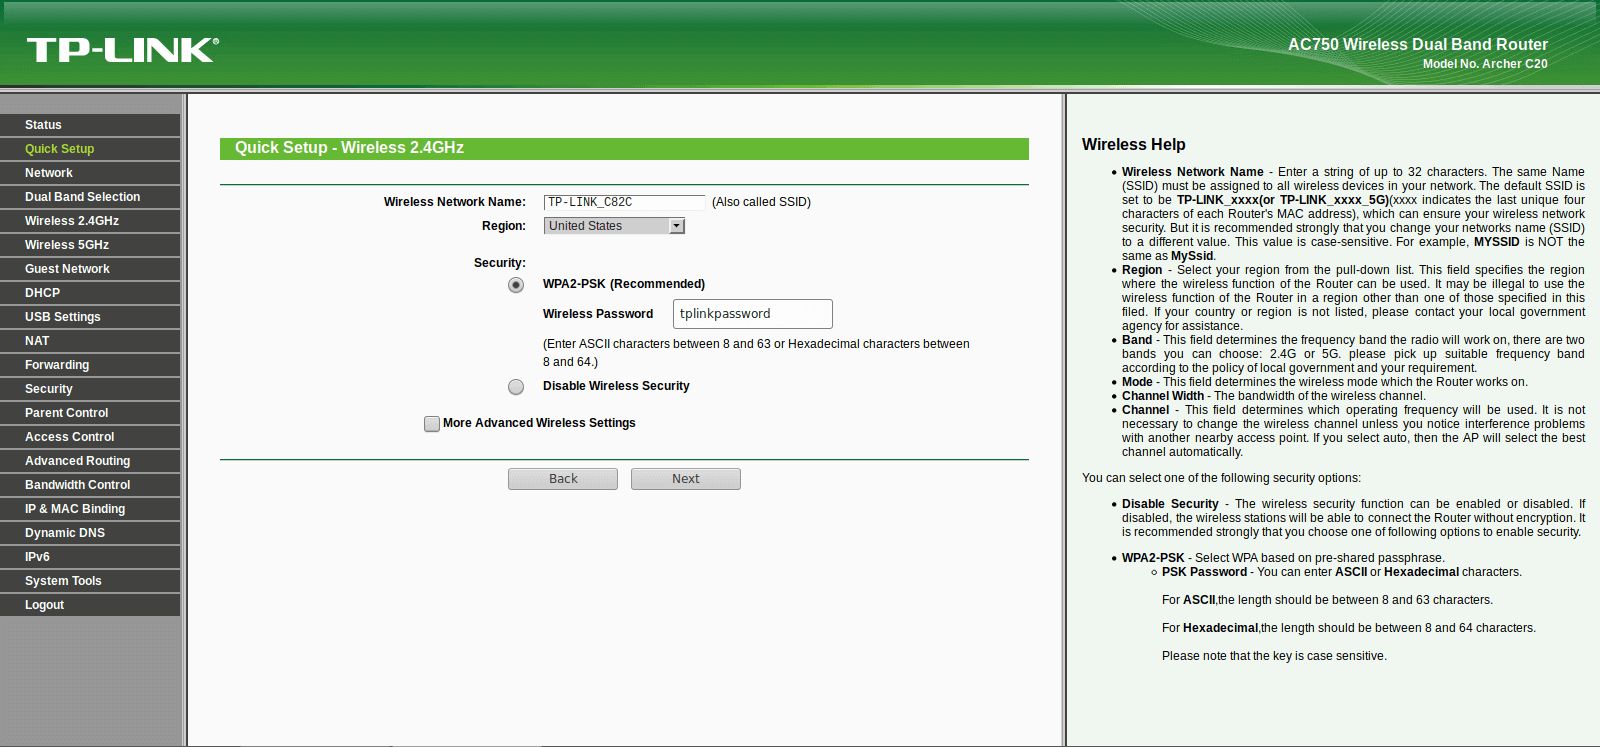Click the Wireless Network Name field
Screen dimensions: 1600x747
(x=625, y=202)
